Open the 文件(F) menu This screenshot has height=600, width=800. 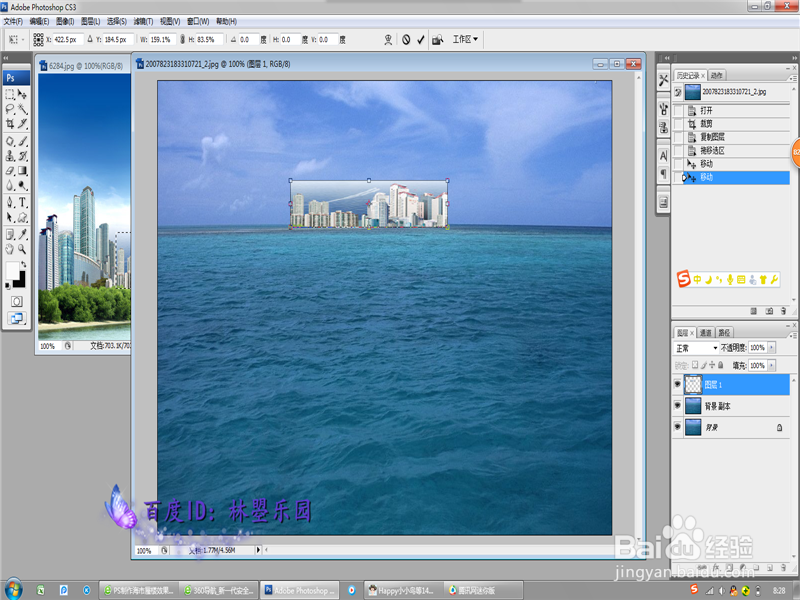click(13, 21)
